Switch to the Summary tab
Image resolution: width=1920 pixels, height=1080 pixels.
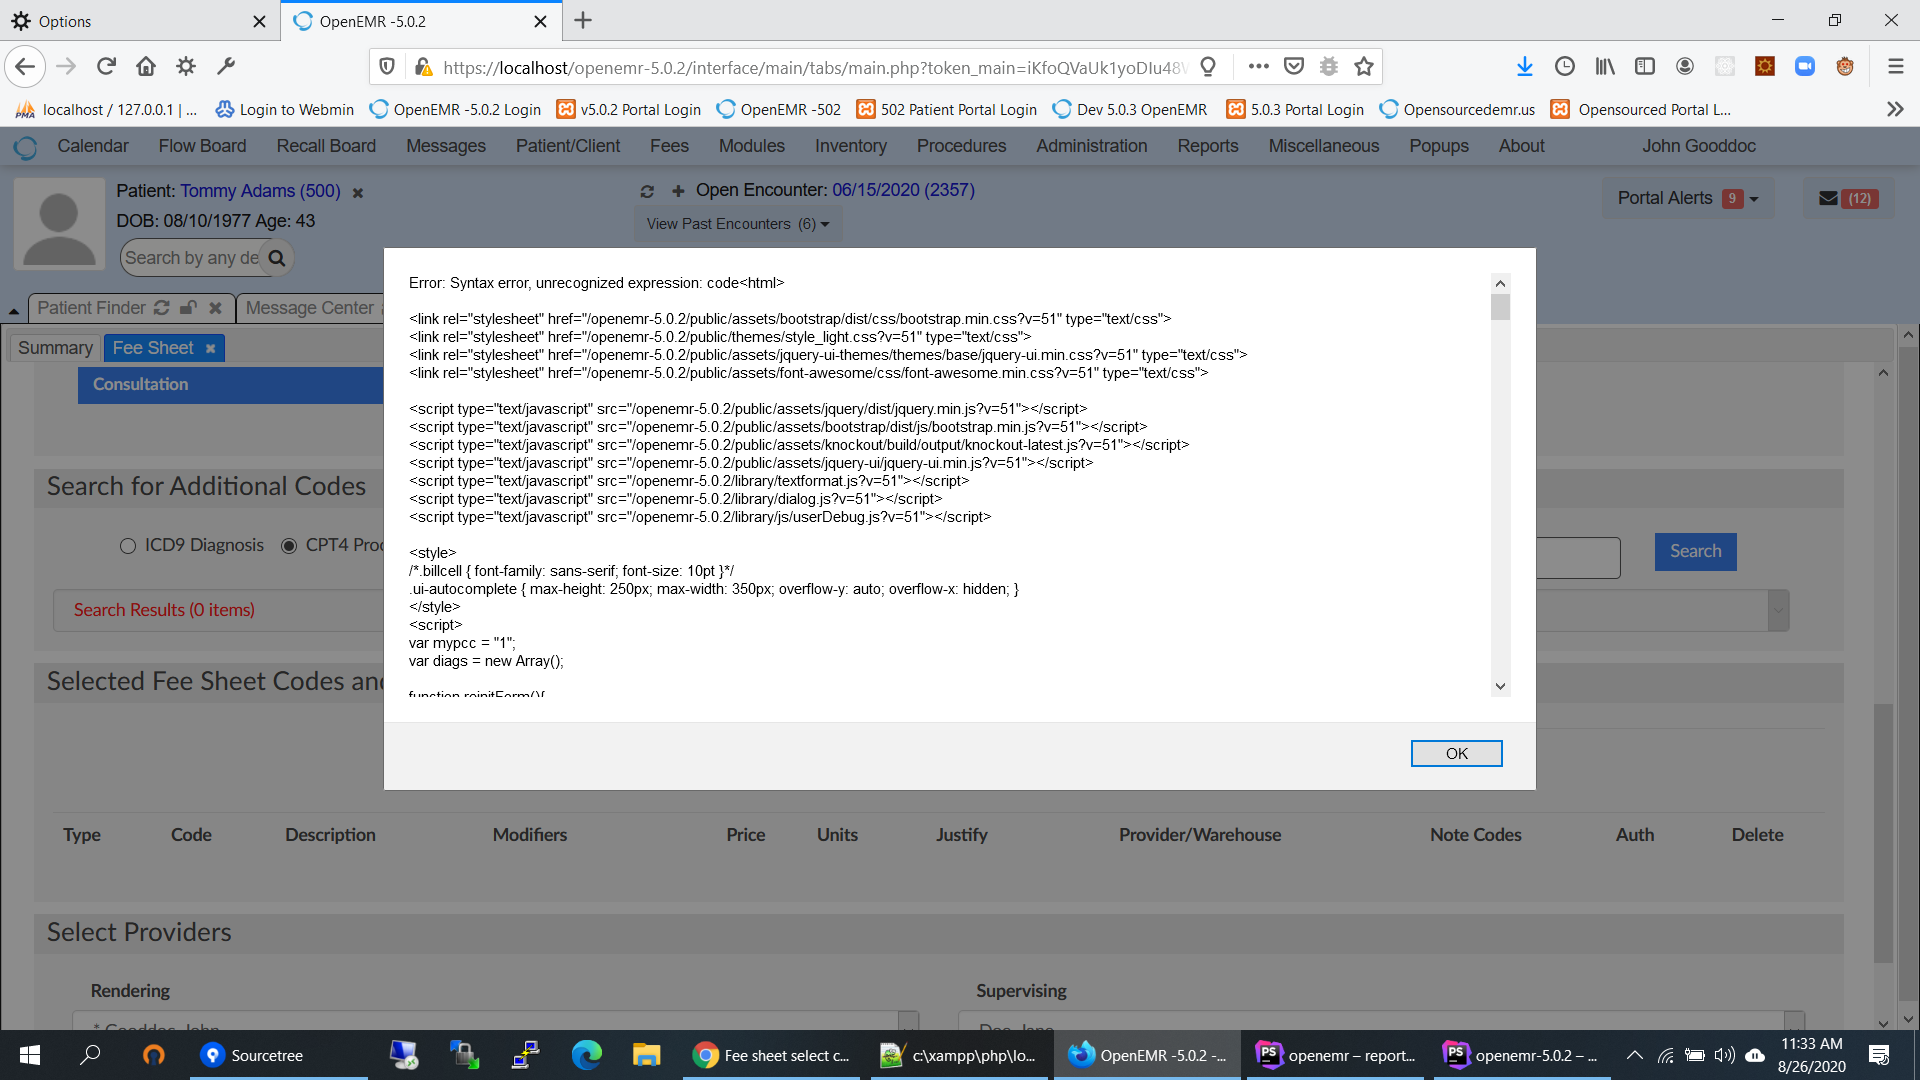pyautogui.click(x=55, y=347)
